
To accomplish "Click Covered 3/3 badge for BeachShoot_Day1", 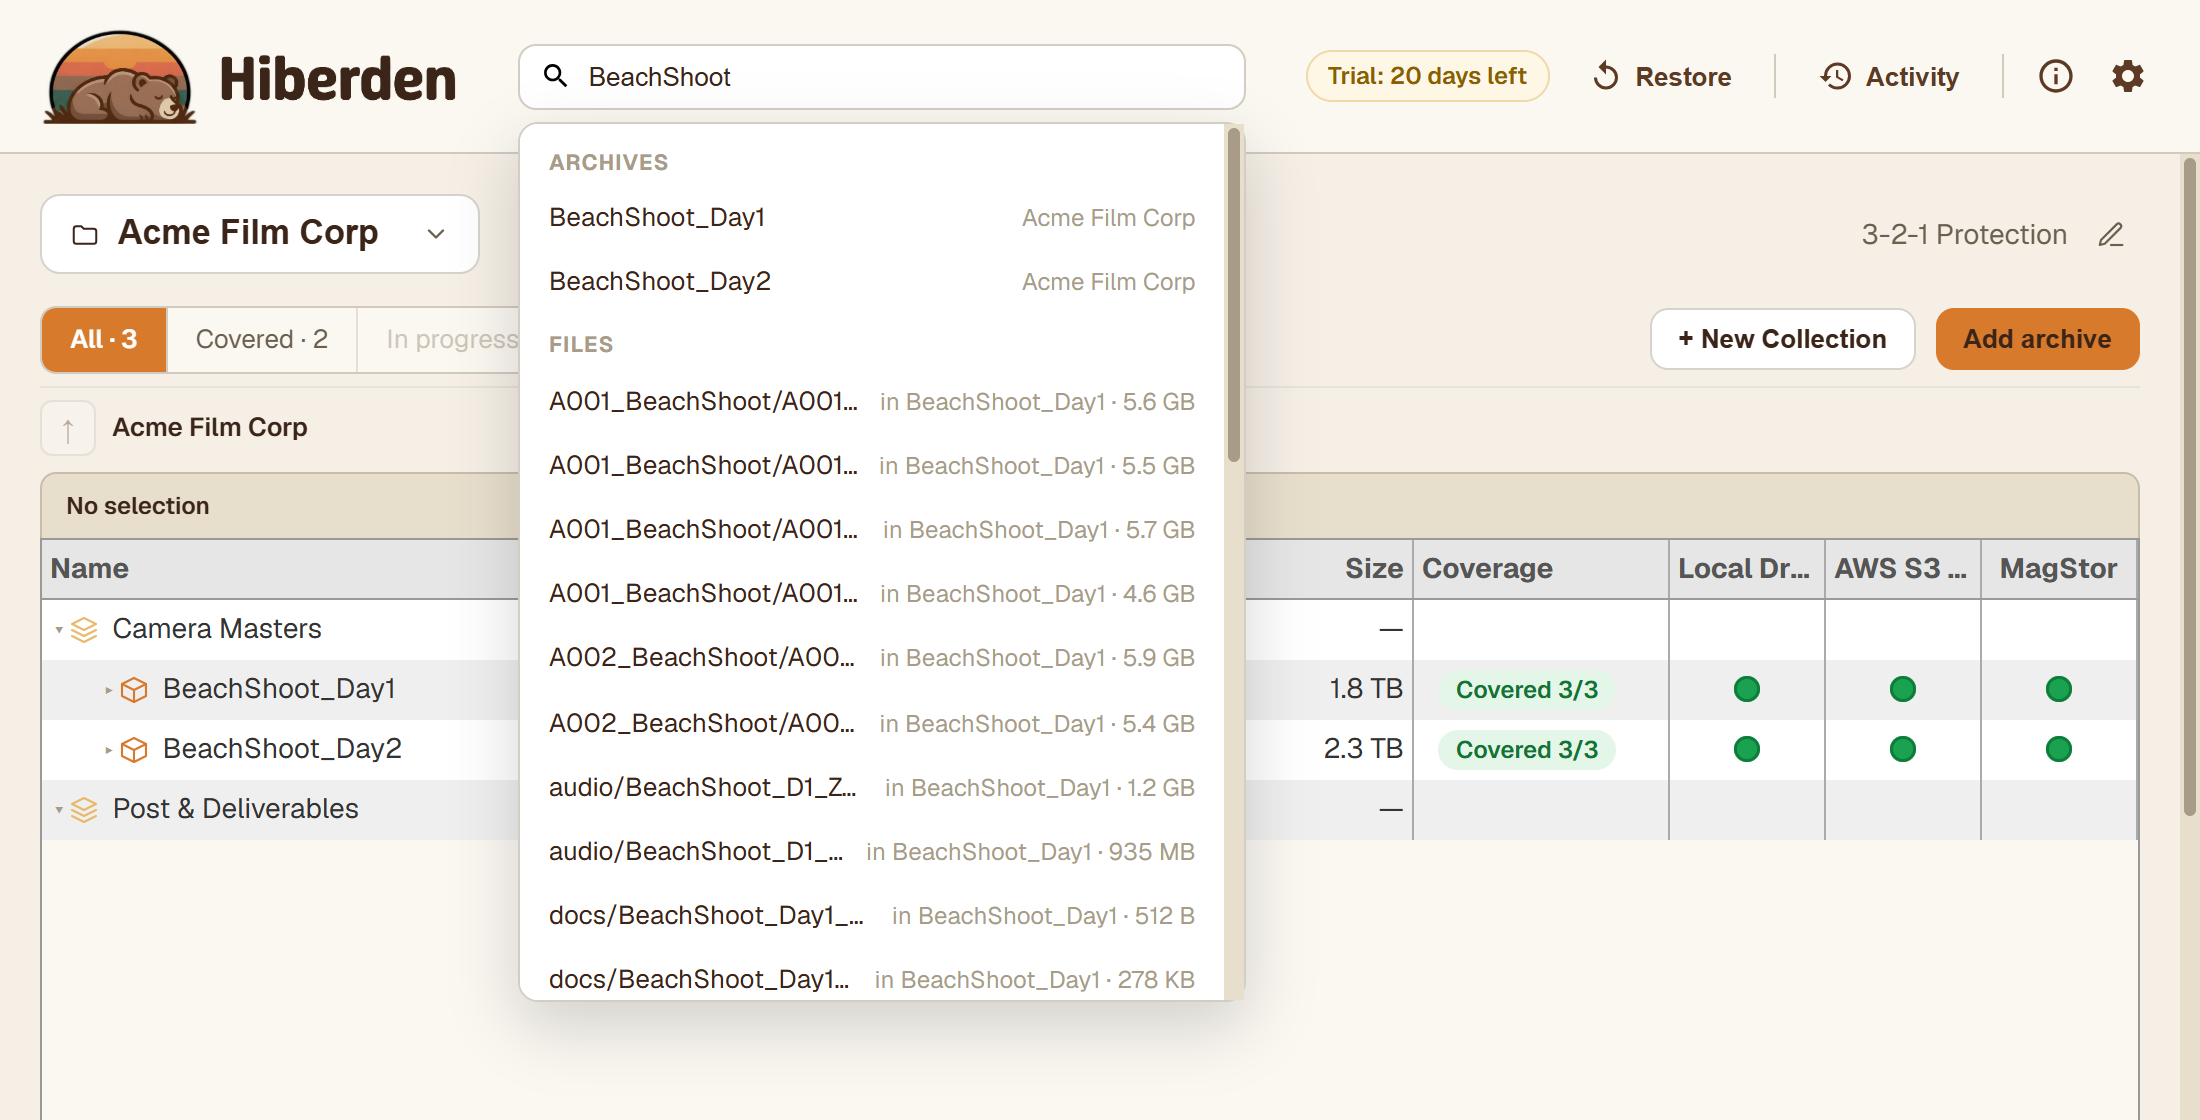I will point(1526,689).
